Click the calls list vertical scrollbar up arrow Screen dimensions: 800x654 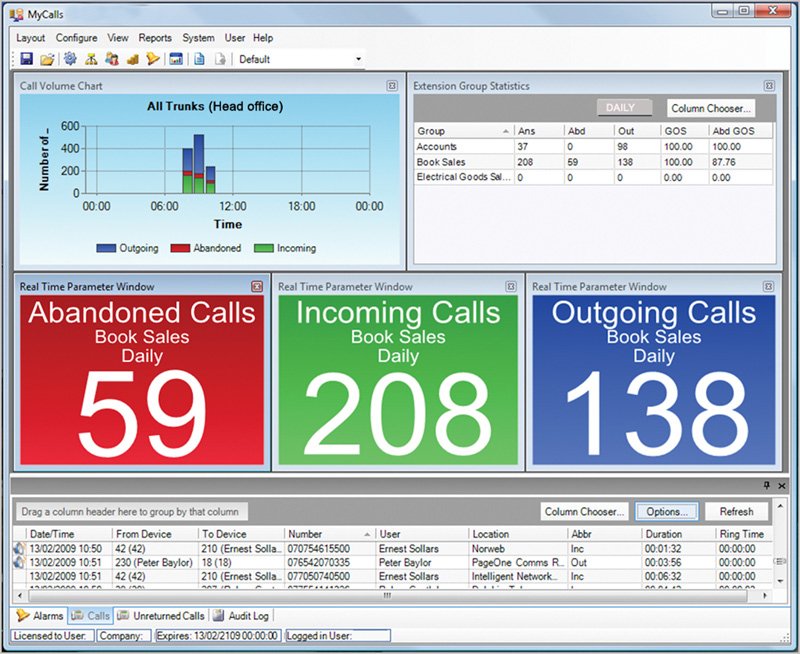[780, 506]
